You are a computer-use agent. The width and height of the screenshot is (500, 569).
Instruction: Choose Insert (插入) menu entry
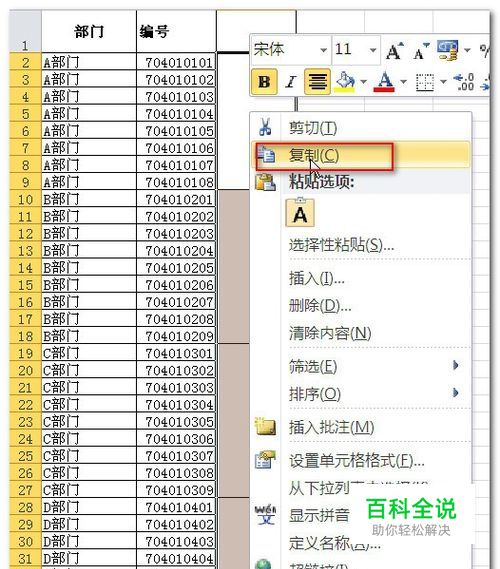[x=316, y=279]
